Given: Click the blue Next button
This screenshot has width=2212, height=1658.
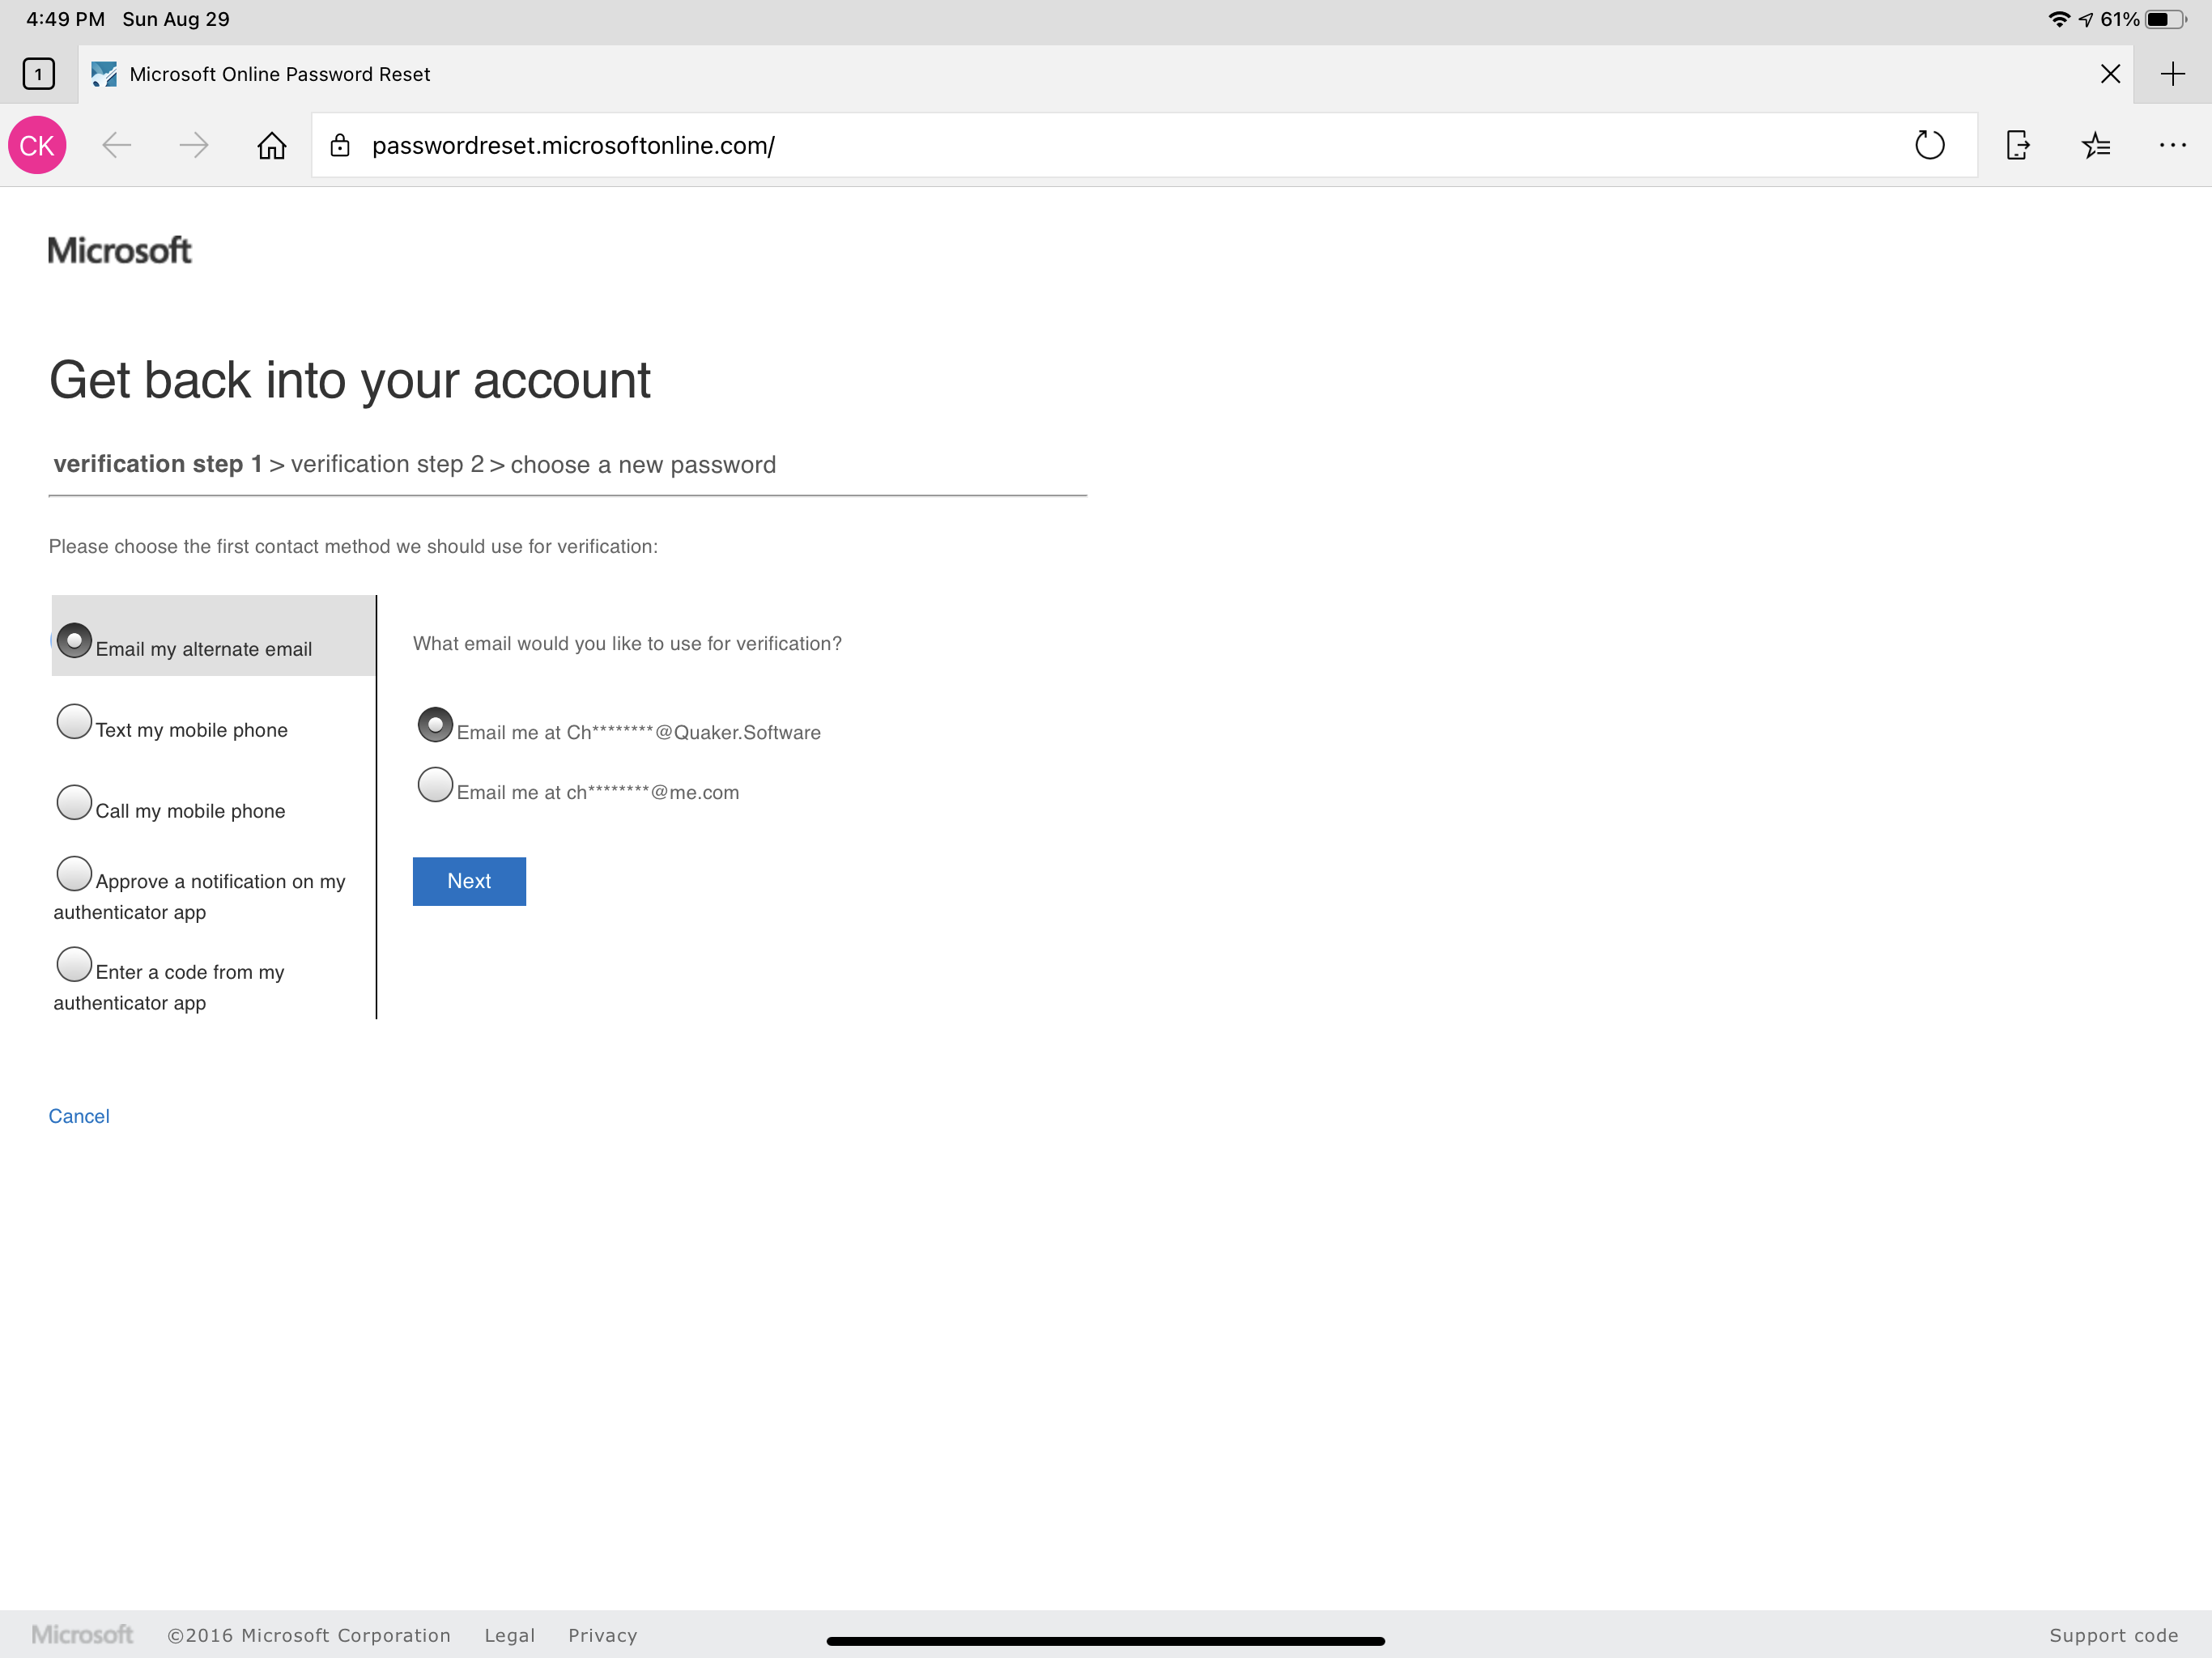Looking at the screenshot, I should [x=469, y=881].
